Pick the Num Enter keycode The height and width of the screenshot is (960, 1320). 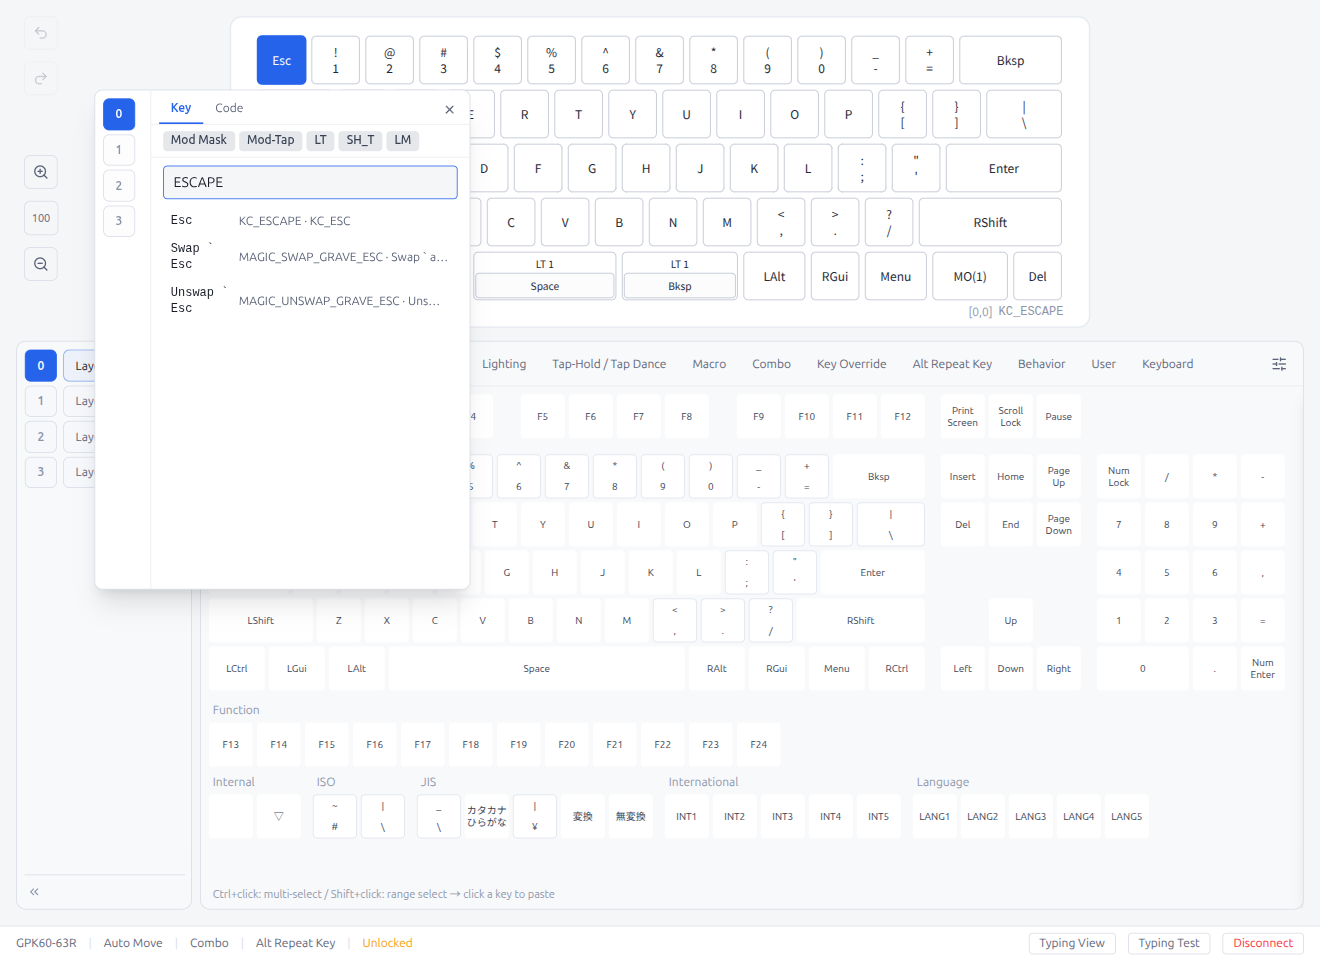1263,669
